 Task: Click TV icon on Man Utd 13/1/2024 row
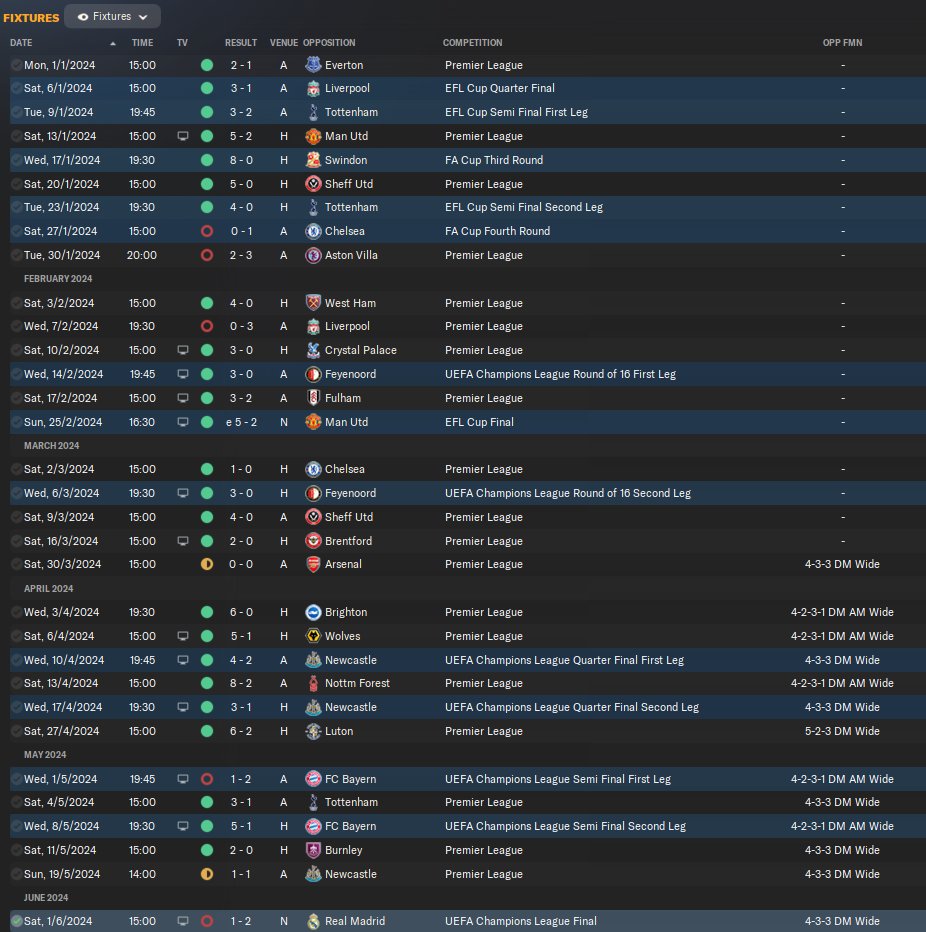(183, 136)
